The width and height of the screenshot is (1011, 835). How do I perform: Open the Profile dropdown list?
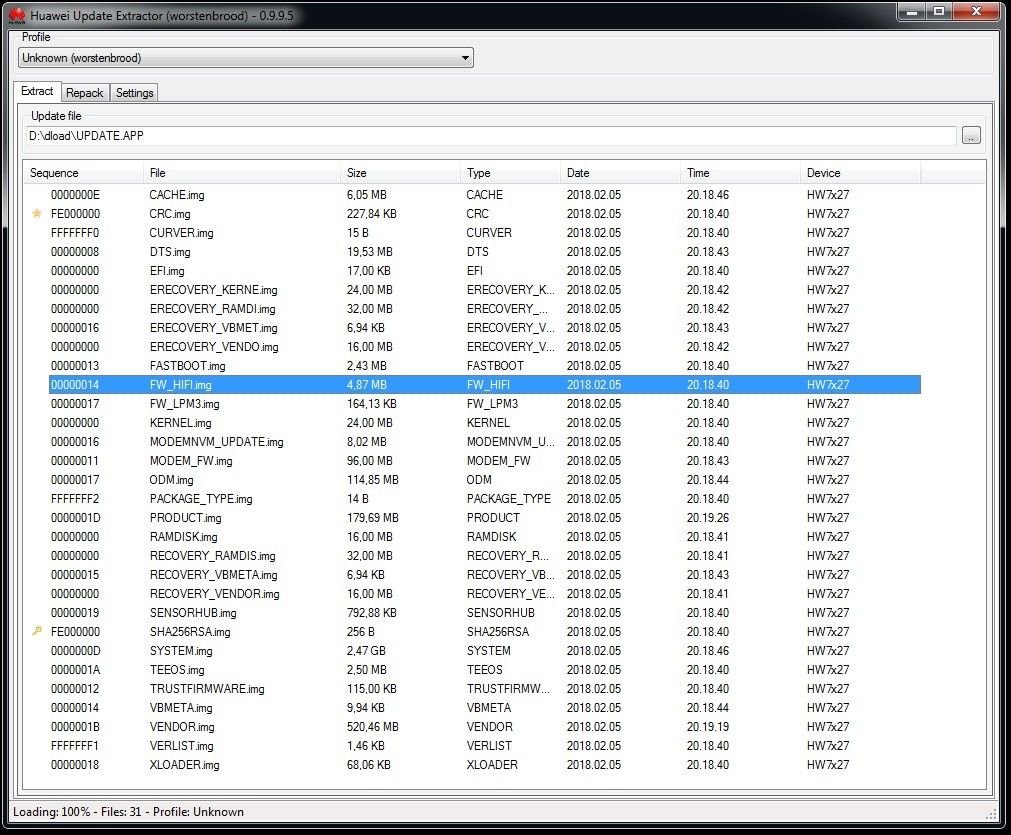[x=246, y=58]
